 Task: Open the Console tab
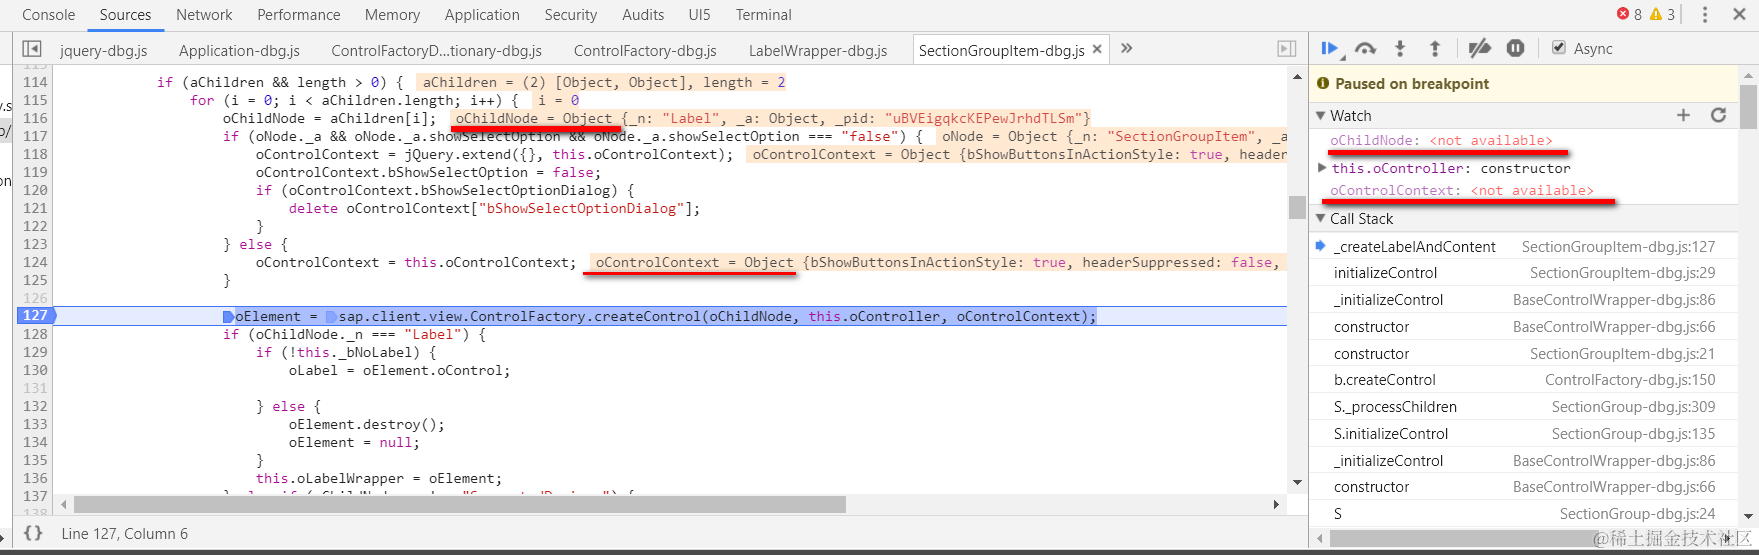49,14
